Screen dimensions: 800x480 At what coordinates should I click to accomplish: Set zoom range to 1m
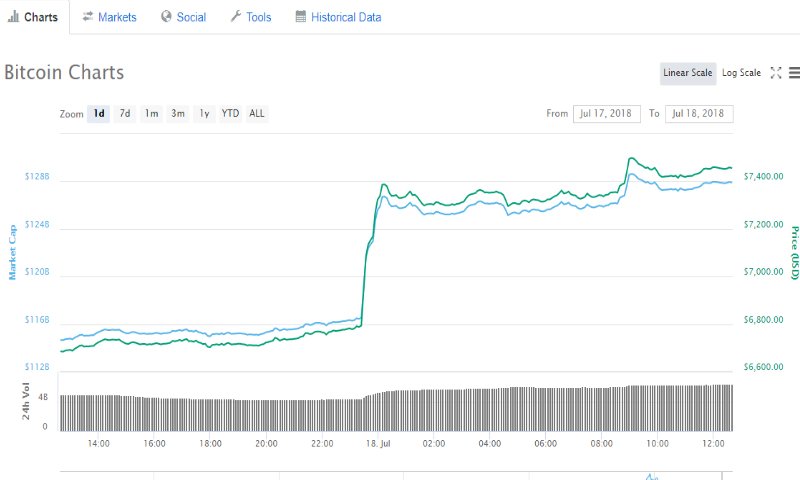tap(151, 114)
